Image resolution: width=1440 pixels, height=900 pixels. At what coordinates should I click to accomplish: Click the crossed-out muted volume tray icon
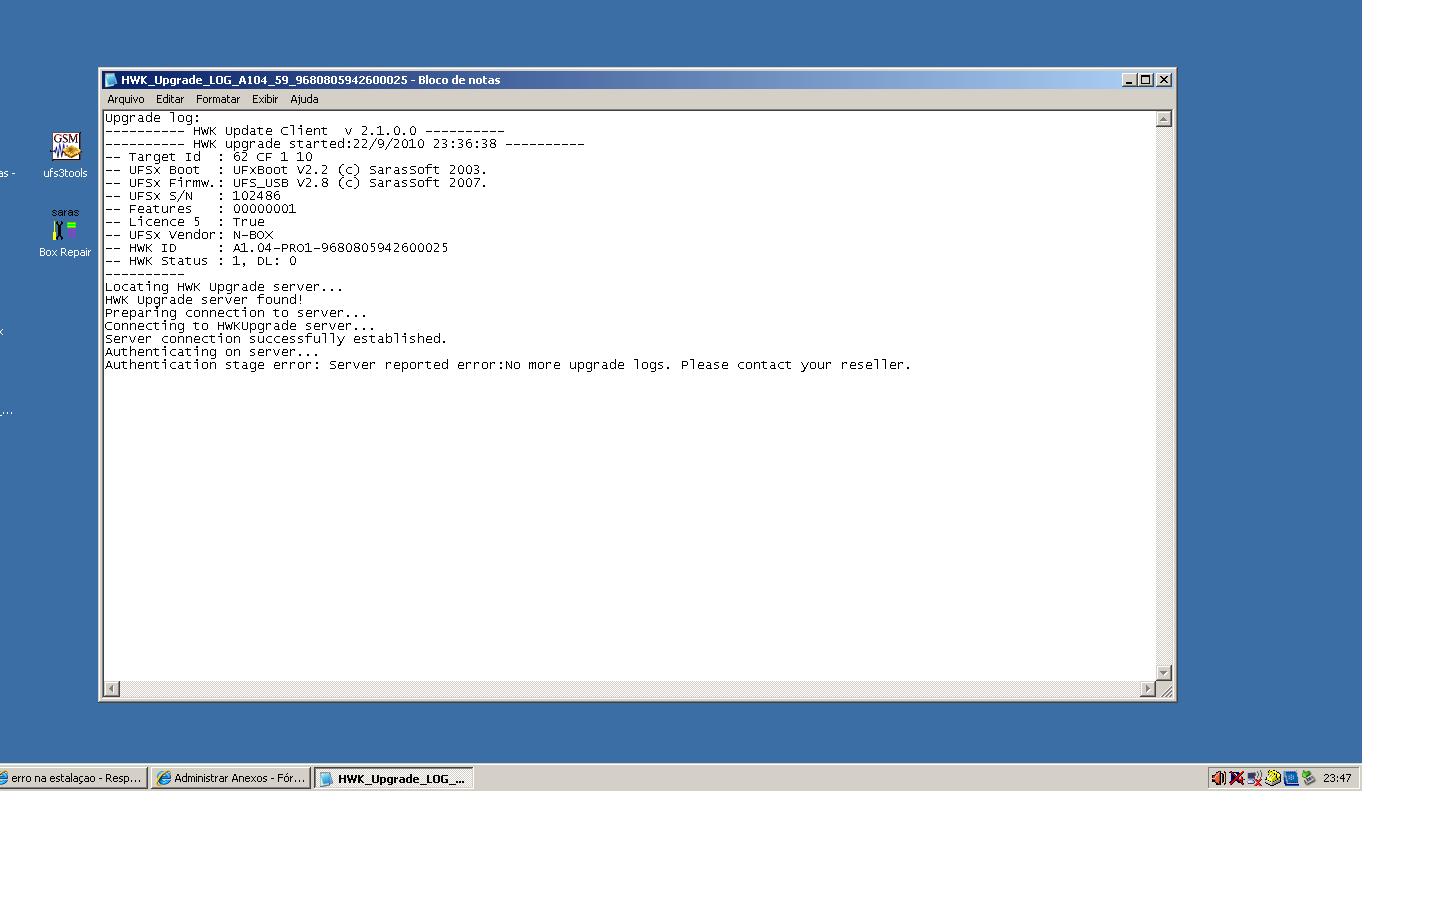[1236, 778]
